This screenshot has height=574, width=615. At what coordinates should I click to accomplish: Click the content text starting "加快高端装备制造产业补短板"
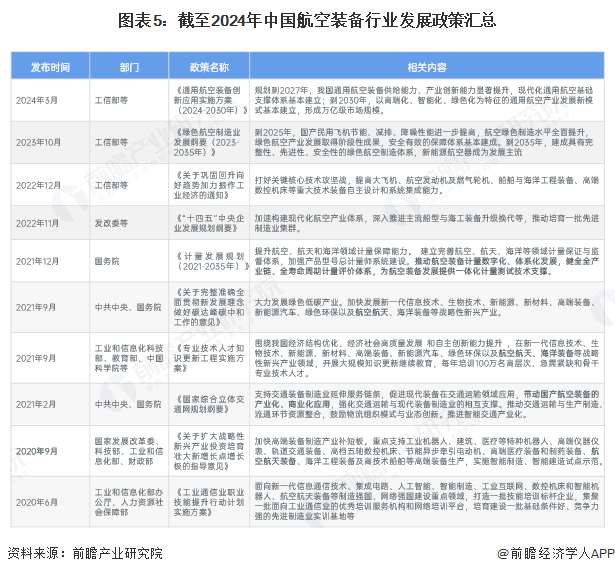tap(429, 451)
